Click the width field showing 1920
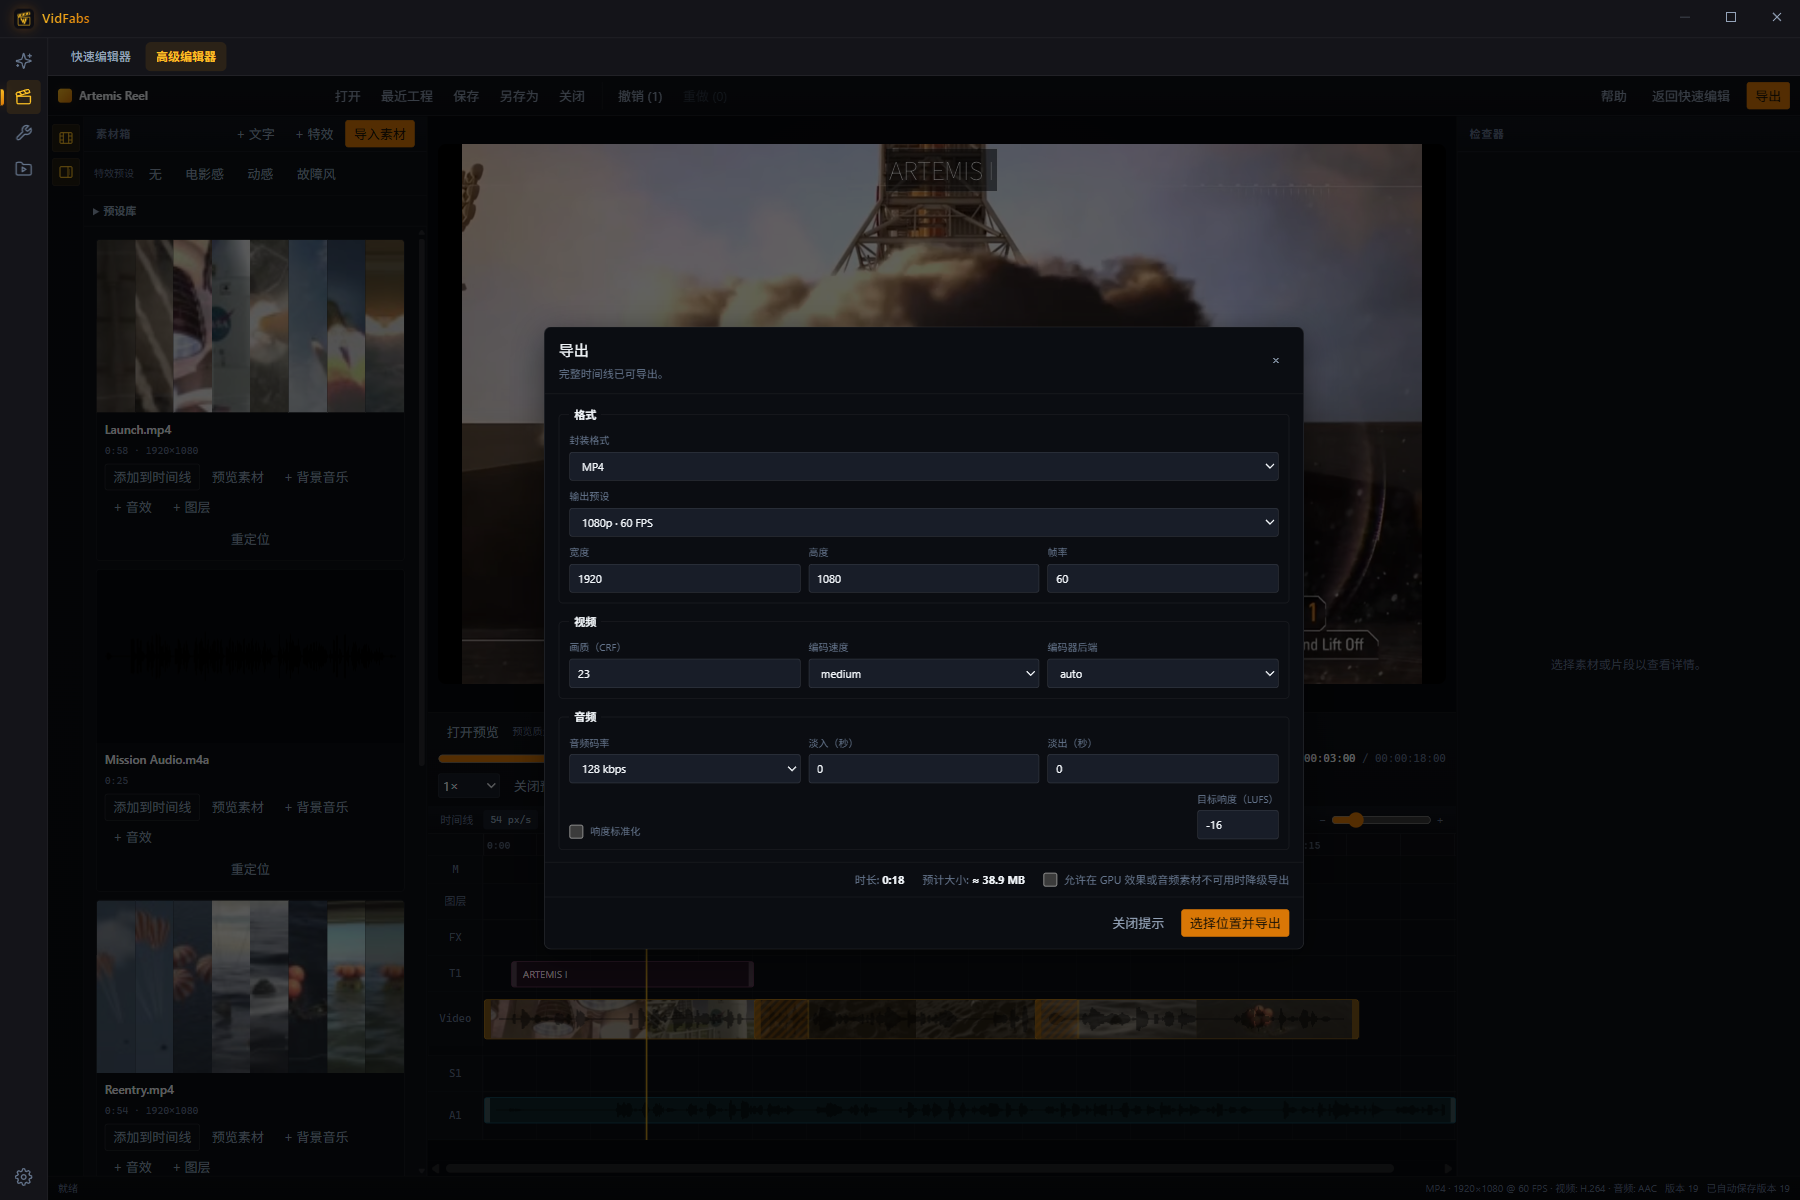 685,579
